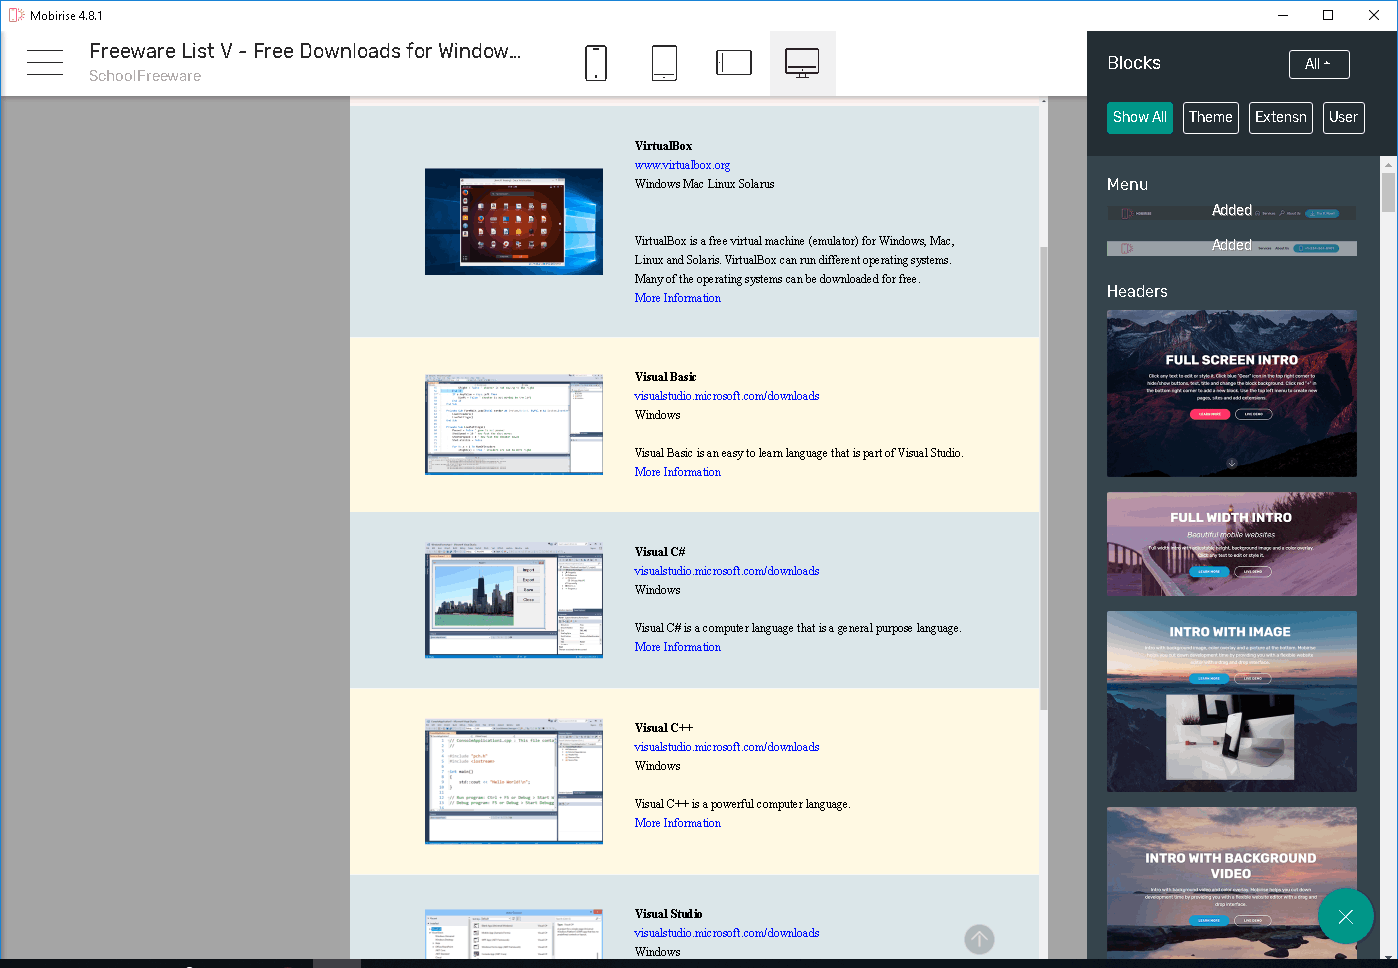
Task: Click the Headers section label
Action: click(1137, 291)
